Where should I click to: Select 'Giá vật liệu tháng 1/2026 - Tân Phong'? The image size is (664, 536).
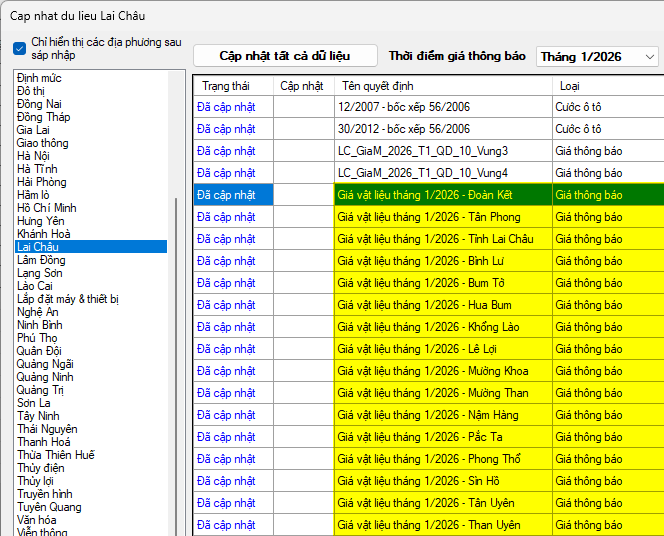(x=429, y=217)
